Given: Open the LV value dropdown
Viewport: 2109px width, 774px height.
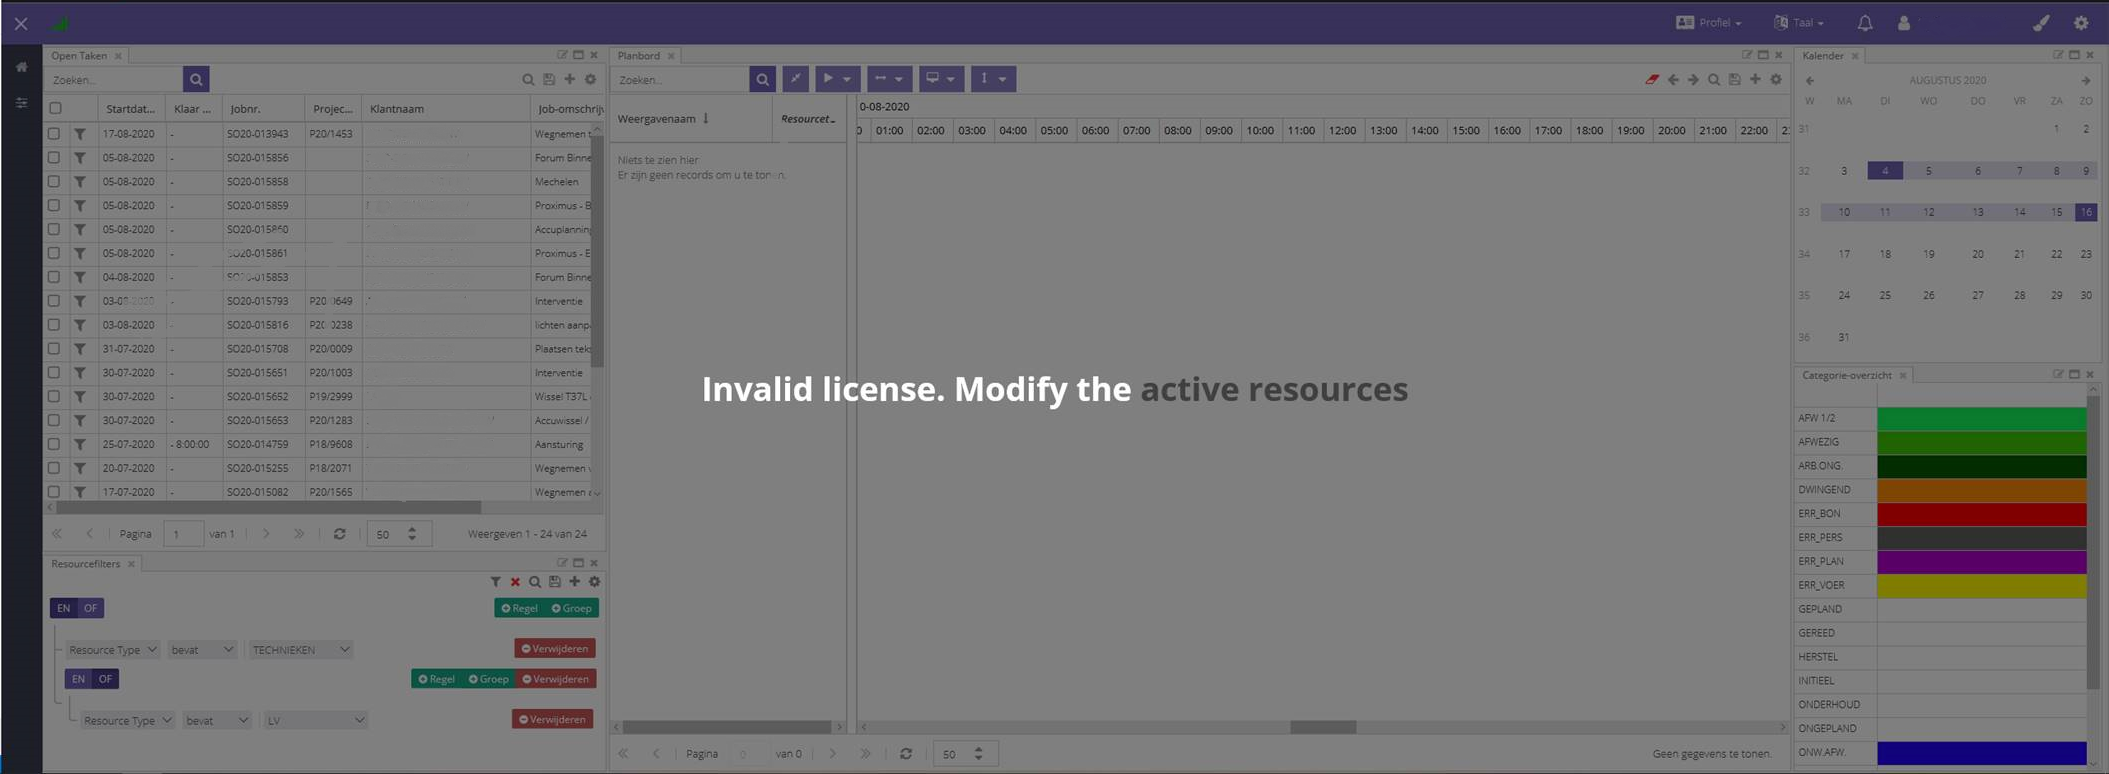Looking at the screenshot, I should [316, 720].
